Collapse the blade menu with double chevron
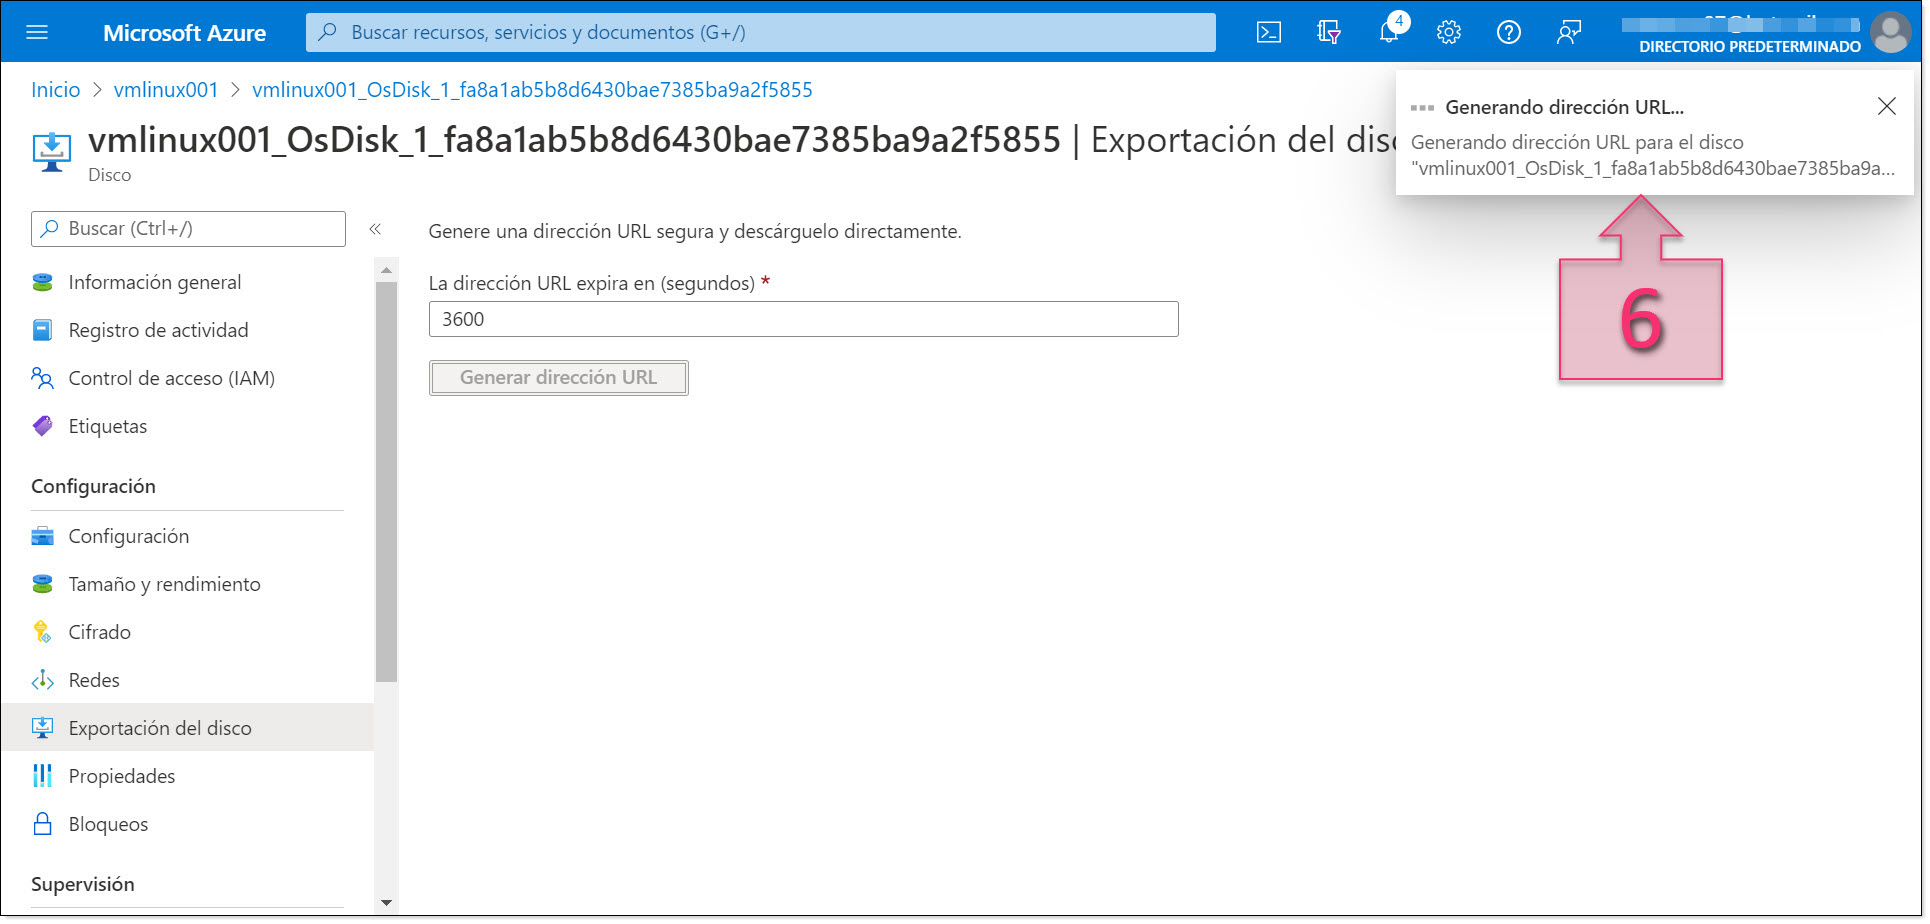The height and width of the screenshot is (924, 1930). coord(377,228)
